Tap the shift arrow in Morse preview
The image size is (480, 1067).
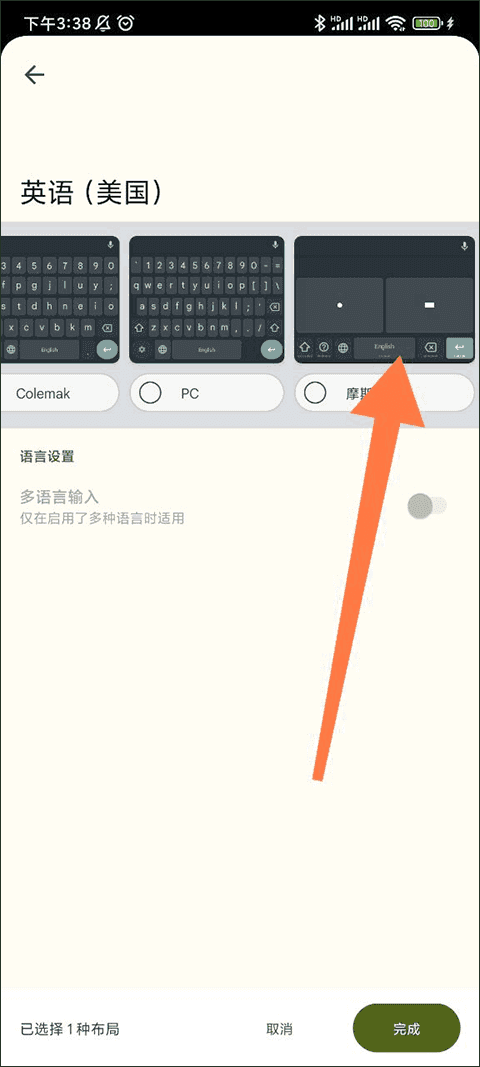pos(305,348)
